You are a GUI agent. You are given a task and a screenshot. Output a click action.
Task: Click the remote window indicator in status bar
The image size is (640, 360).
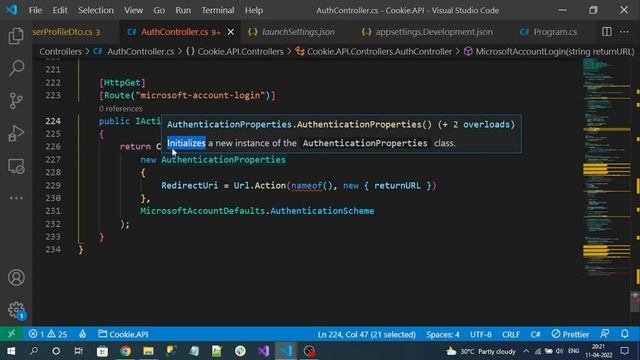click(x=11, y=334)
